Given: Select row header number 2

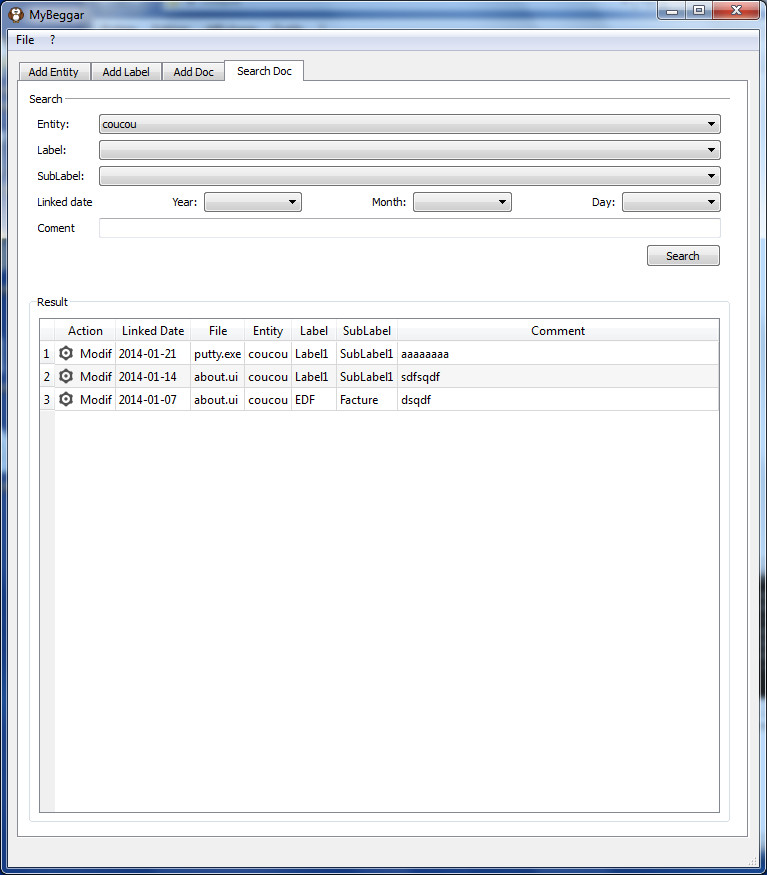Looking at the screenshot, I should [x=47, y=377].
